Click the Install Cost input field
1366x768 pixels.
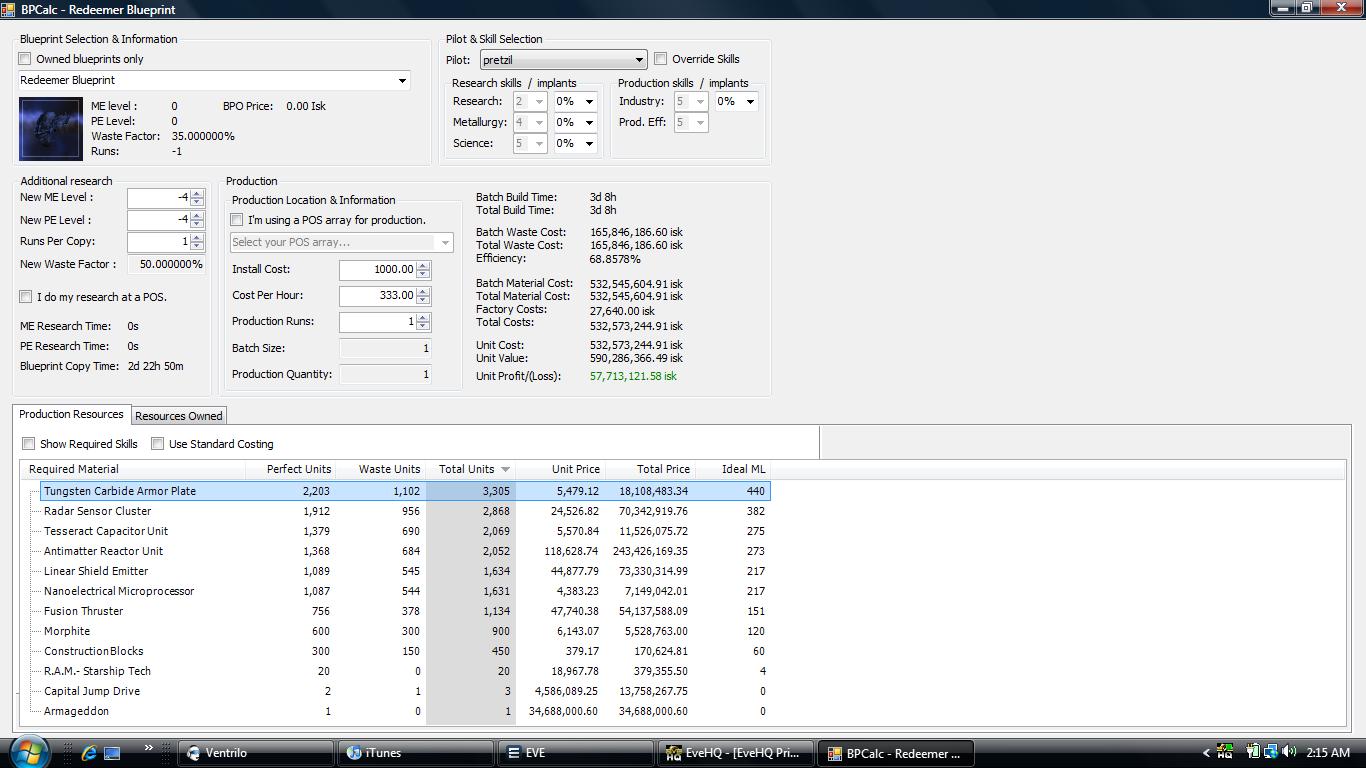coord(378,270)
